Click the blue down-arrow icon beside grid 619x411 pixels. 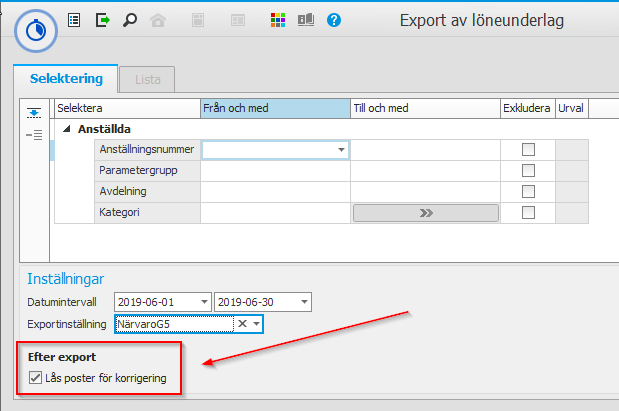pos(33,113)
